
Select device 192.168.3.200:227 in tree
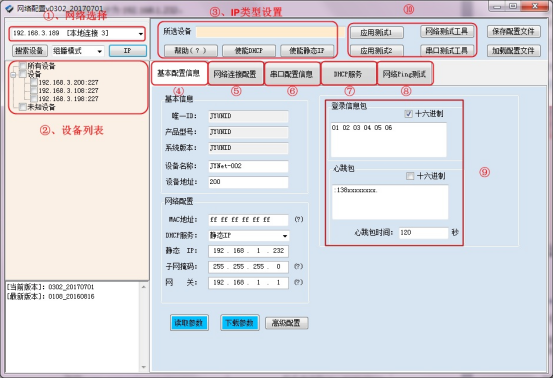coord(68,82)
